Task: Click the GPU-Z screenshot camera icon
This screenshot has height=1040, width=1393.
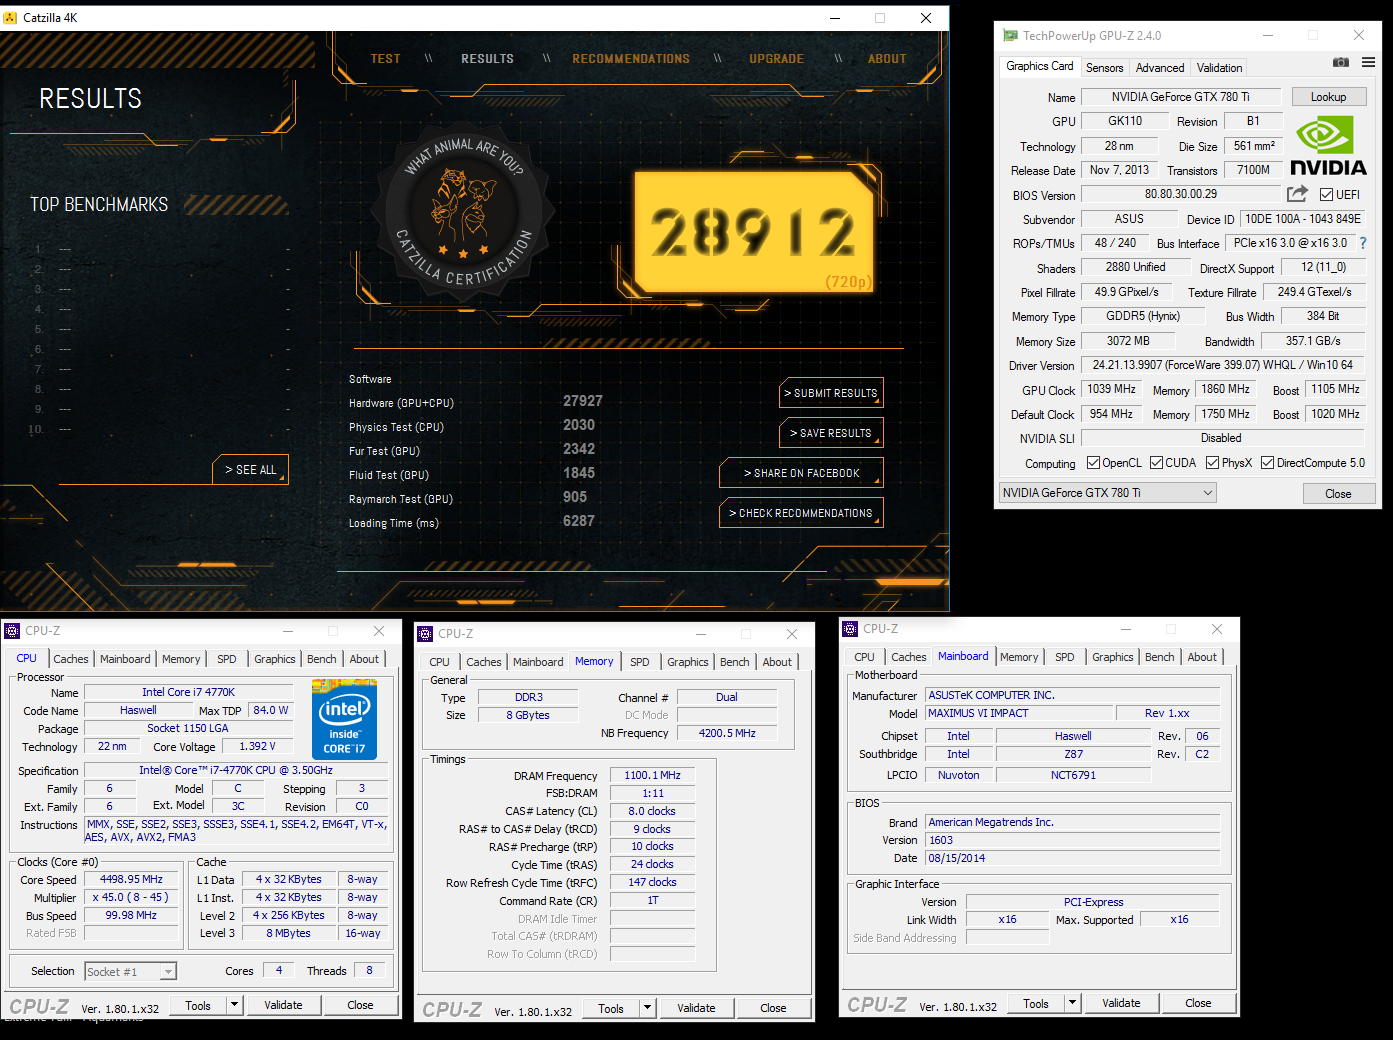Action: pyautogui.click(x=1341, y=62)
